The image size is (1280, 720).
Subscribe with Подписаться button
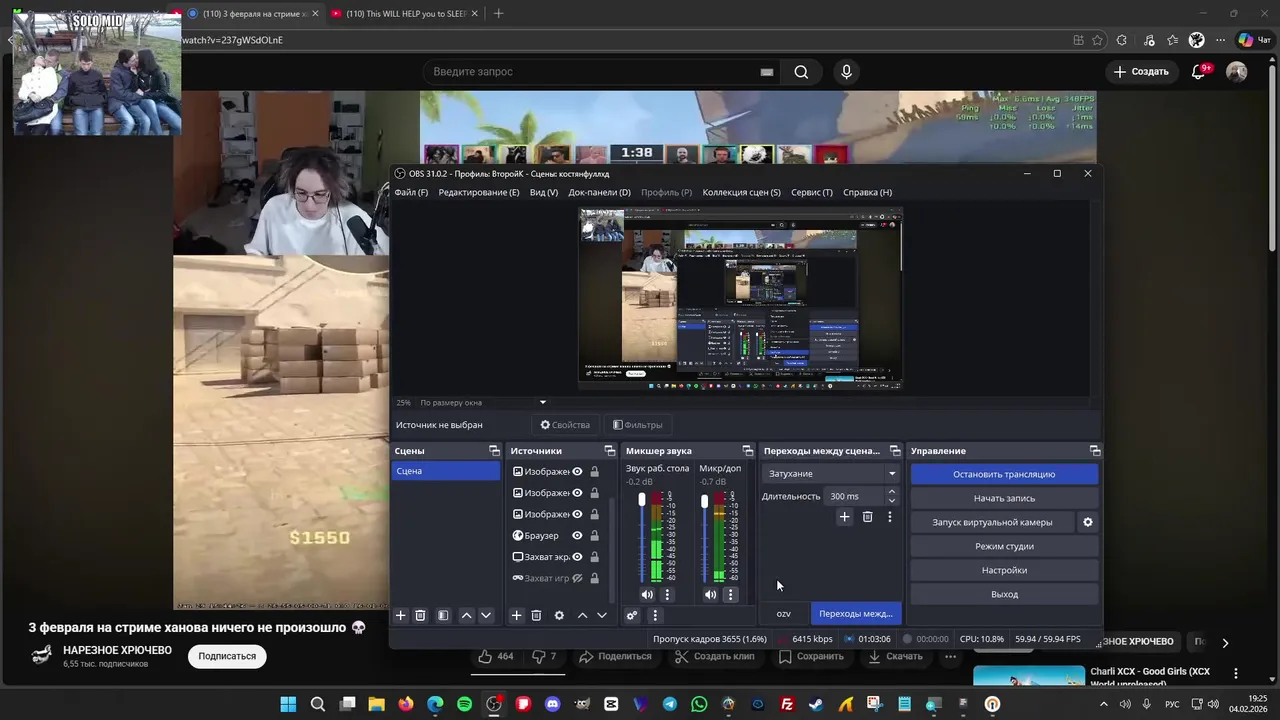pyautogui.click(x=227, y=656)
